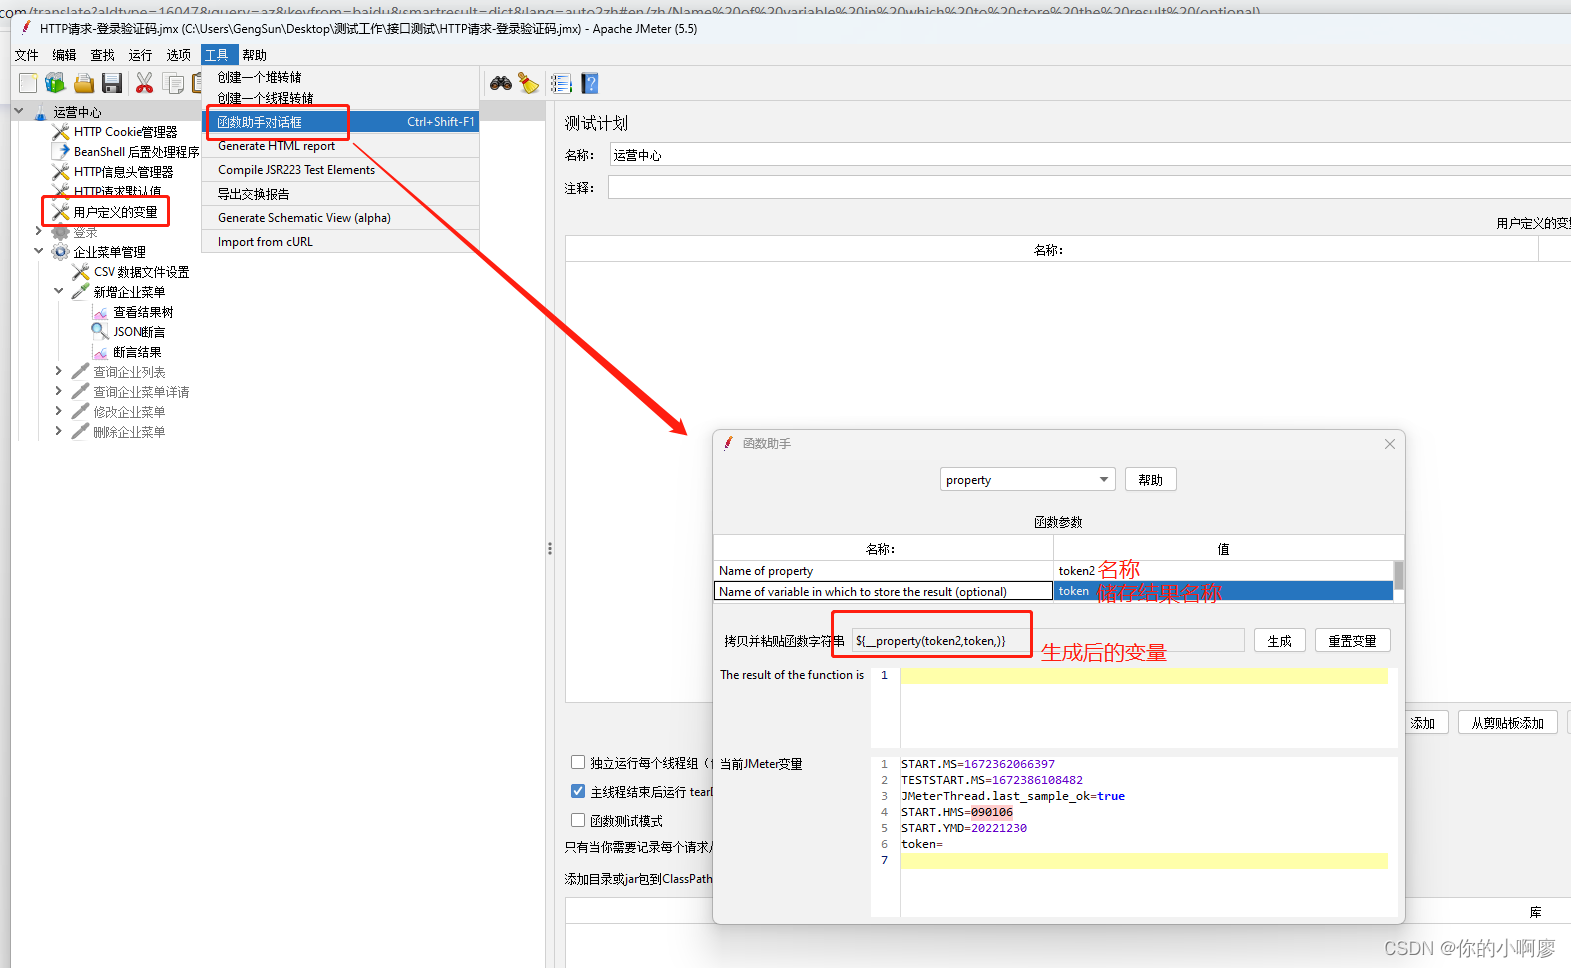1571x968 pixels.
Task: Expand the 修改企业菜单 tree node
Action: (x=59, y=411)
